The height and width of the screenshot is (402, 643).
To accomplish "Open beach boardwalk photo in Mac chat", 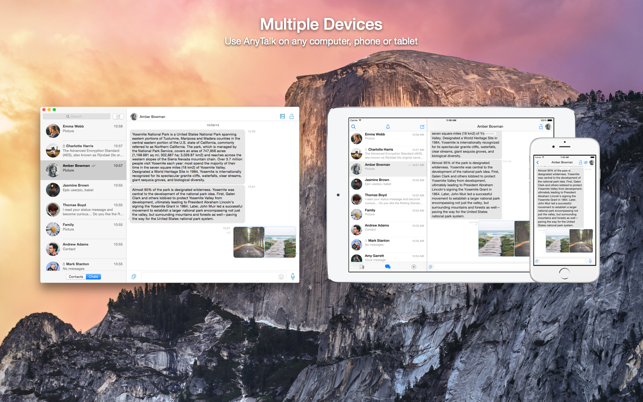I will (280, 242).
